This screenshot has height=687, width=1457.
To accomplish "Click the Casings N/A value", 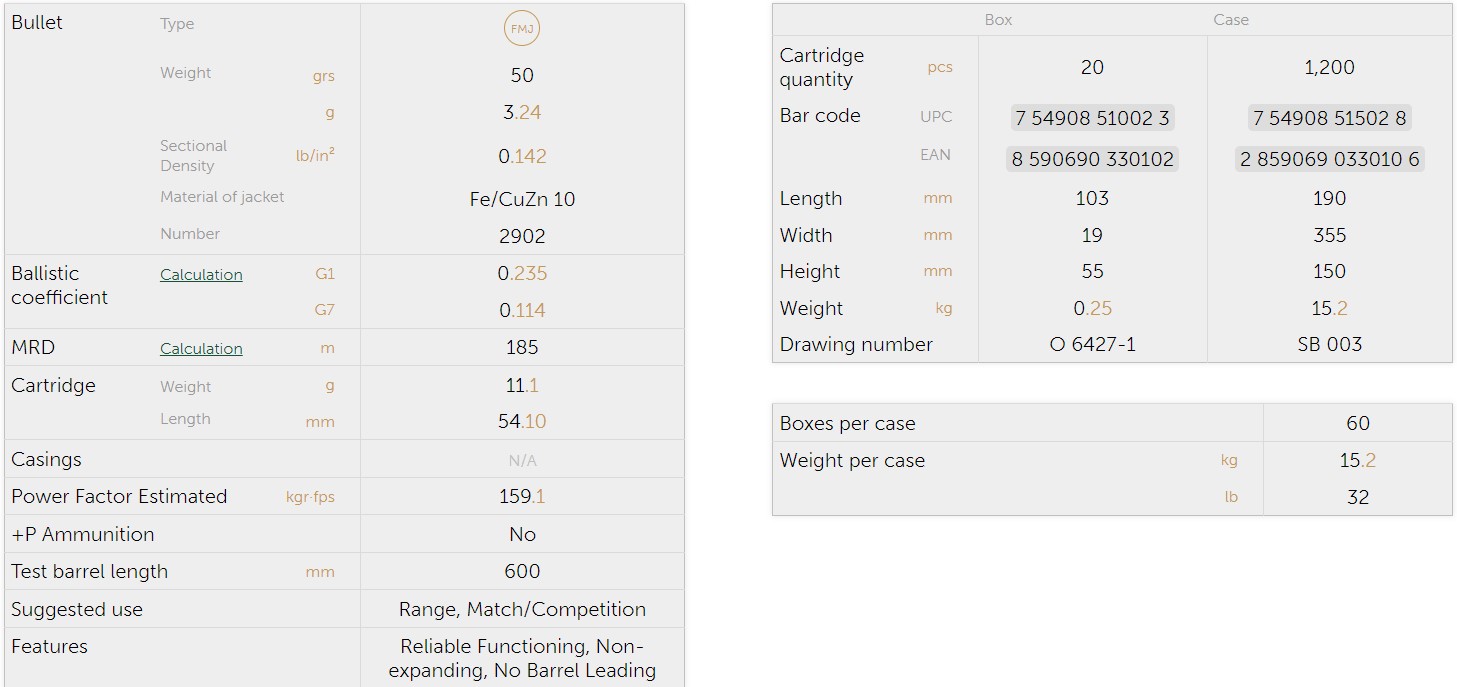I will coord(522,461).
